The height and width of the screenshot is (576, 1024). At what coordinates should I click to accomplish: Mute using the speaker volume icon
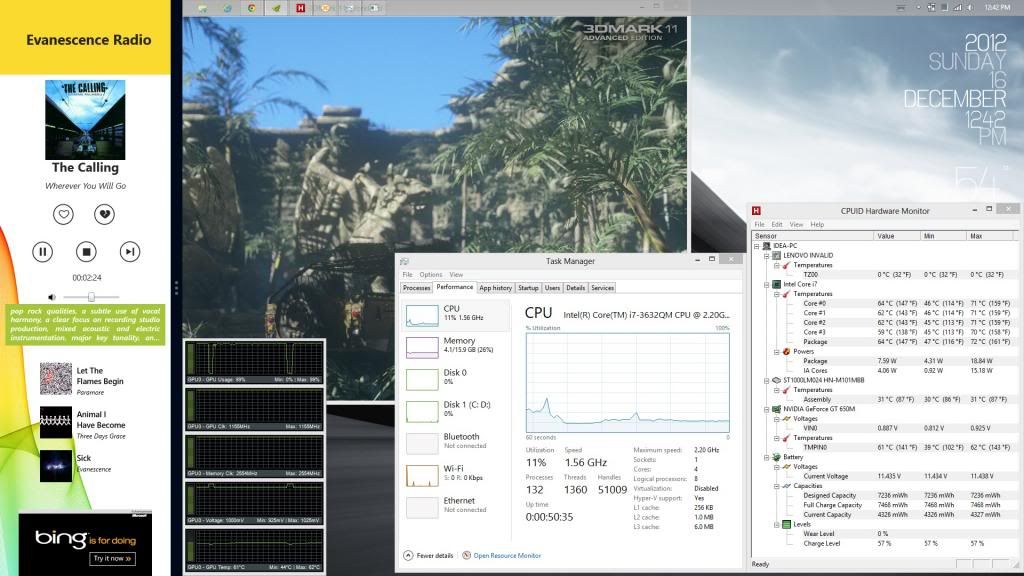point(52,297)
